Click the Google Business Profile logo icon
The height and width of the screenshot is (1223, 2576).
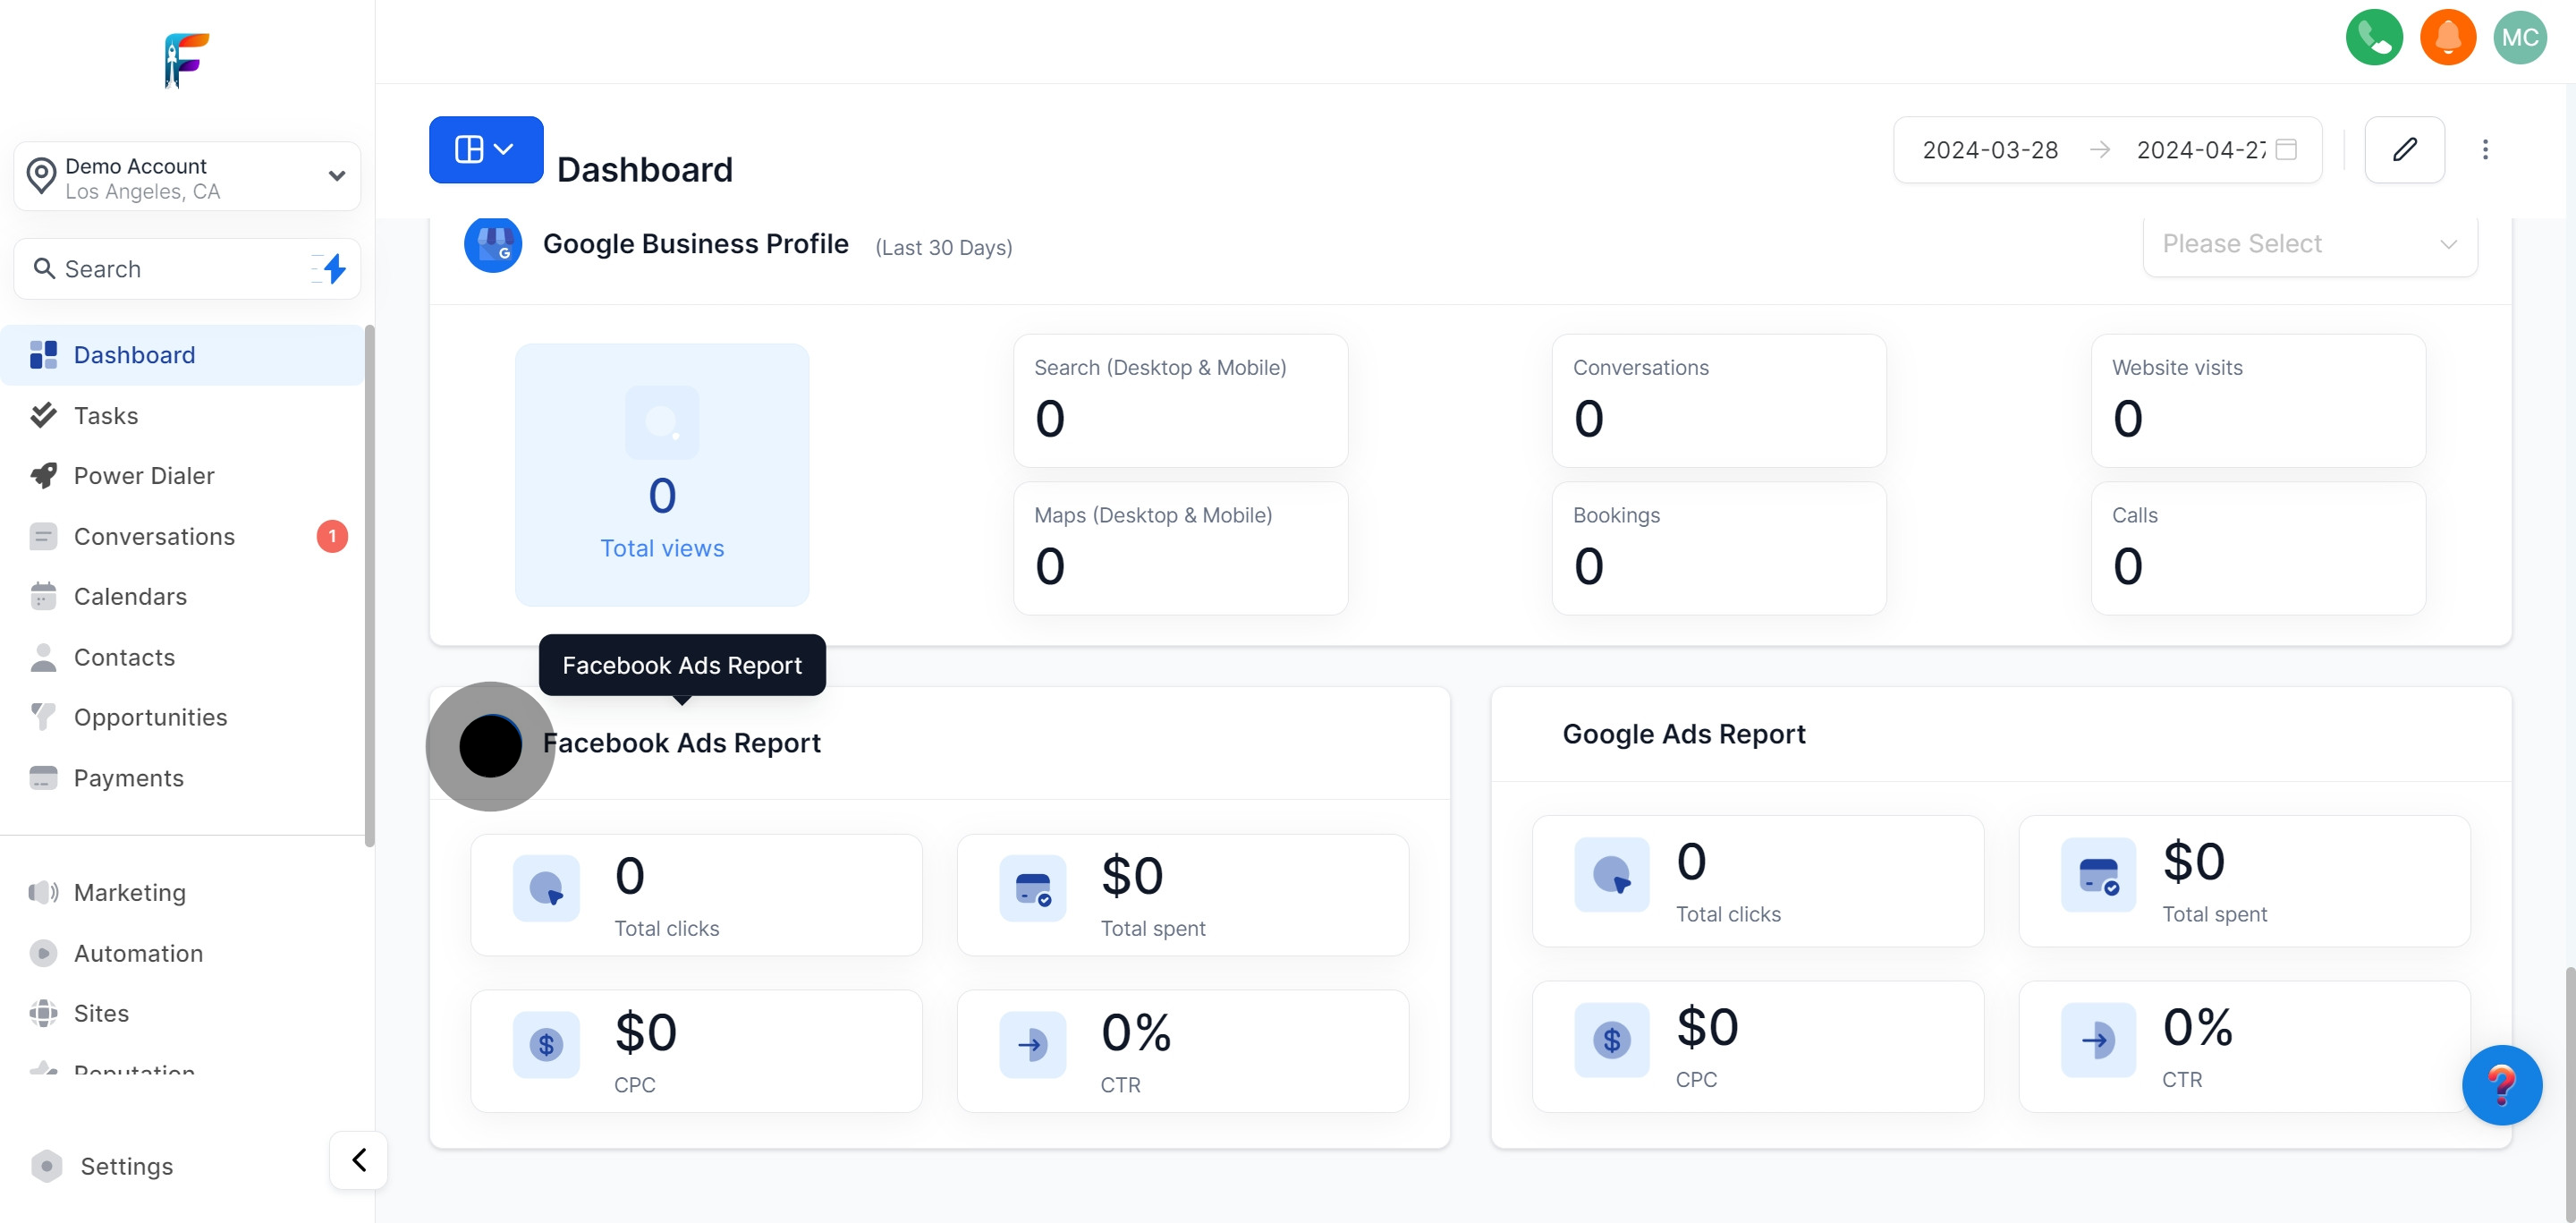pos(494,244)
